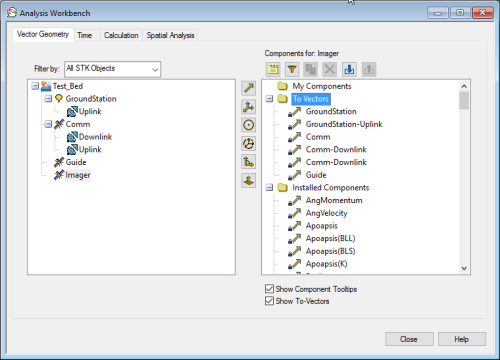
Task: Click the GroundStation-Uplink vector icon
Action: pos(294,124)
